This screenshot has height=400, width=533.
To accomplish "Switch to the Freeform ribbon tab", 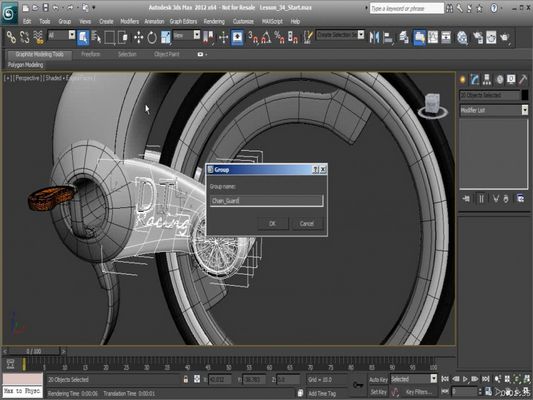I will pyautogui.click(x=90, y=54).
